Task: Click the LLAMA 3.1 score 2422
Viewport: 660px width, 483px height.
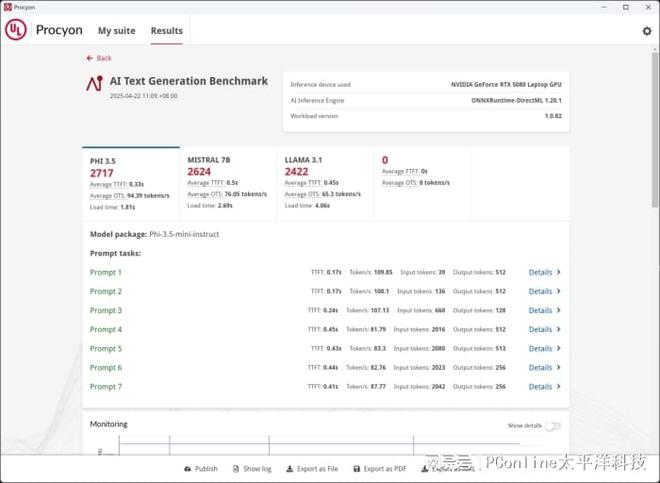Action: pos(296,172)
